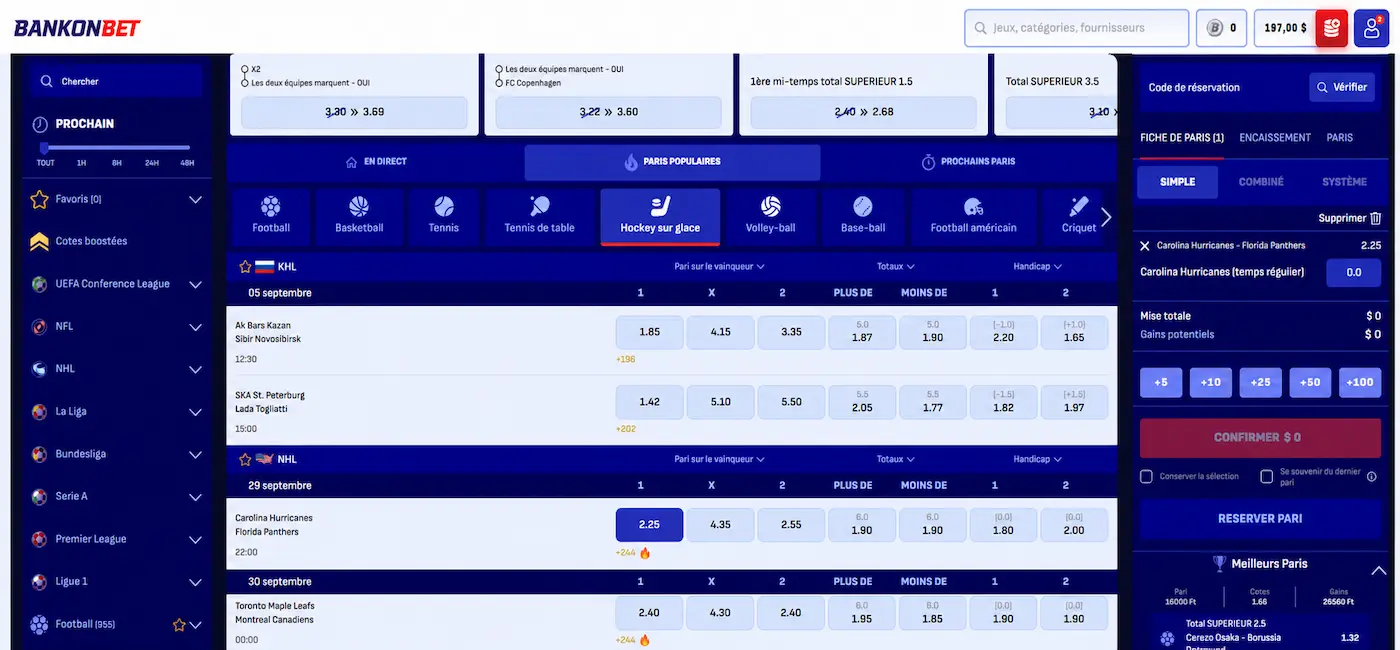This screenshot has height=650, width=1400.
Task: Favorite the KHL league star
Action: (x=245, y=267)
